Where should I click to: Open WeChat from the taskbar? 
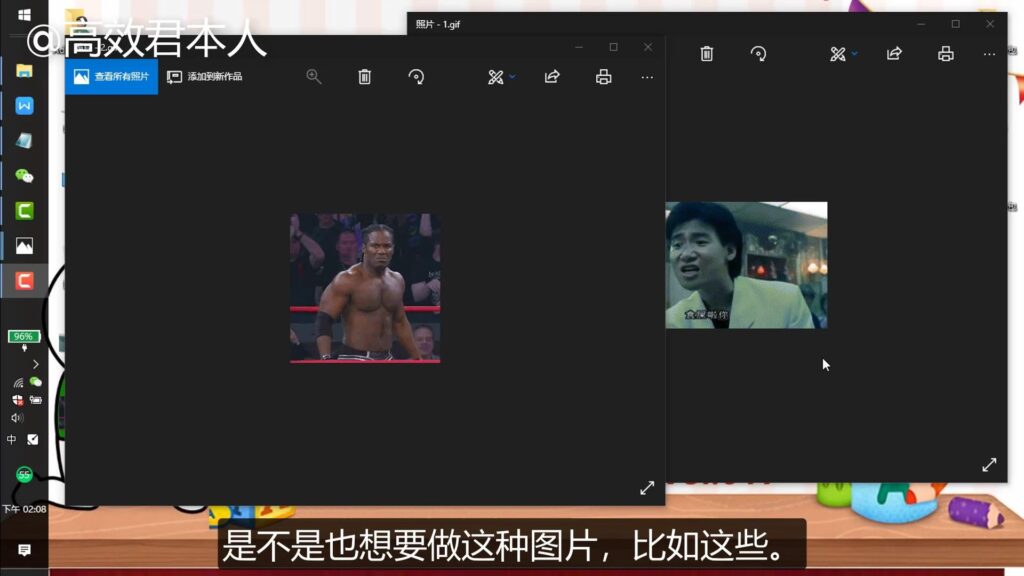(x=24, y=176)
